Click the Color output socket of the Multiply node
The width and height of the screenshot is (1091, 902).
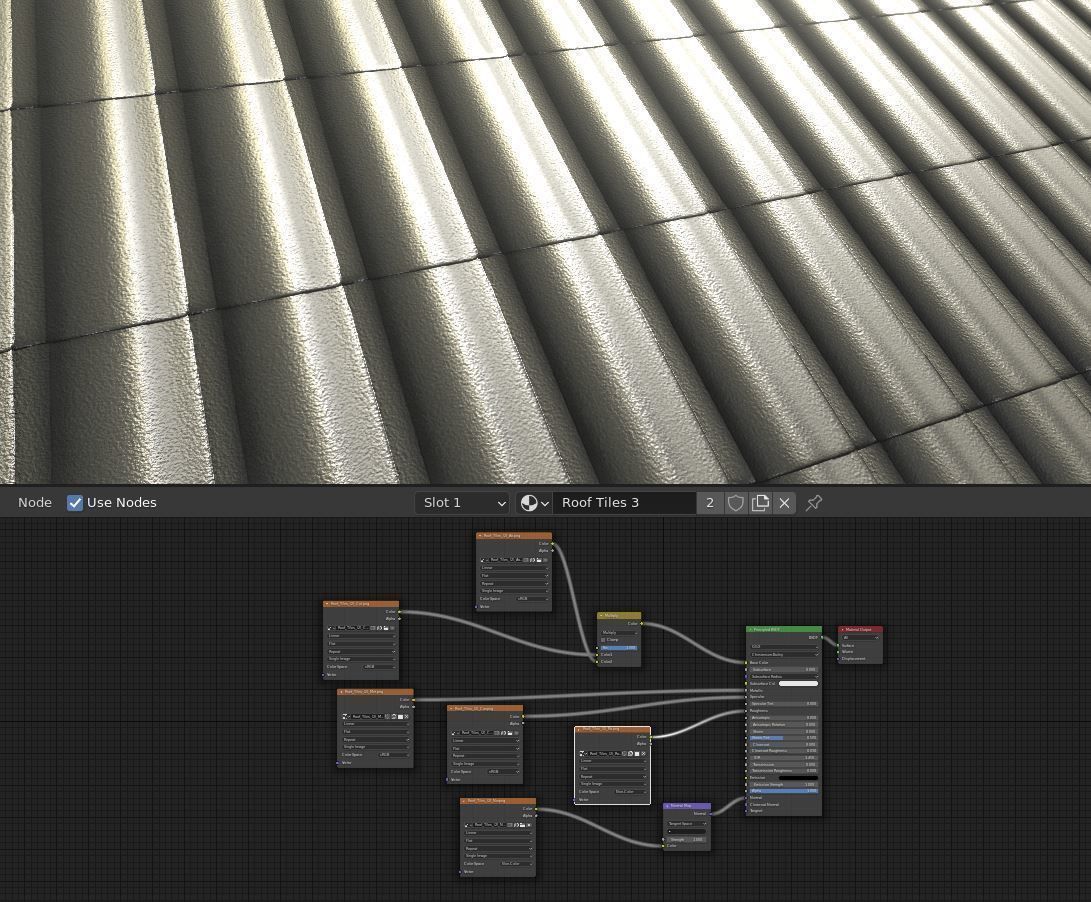(642, 624)
